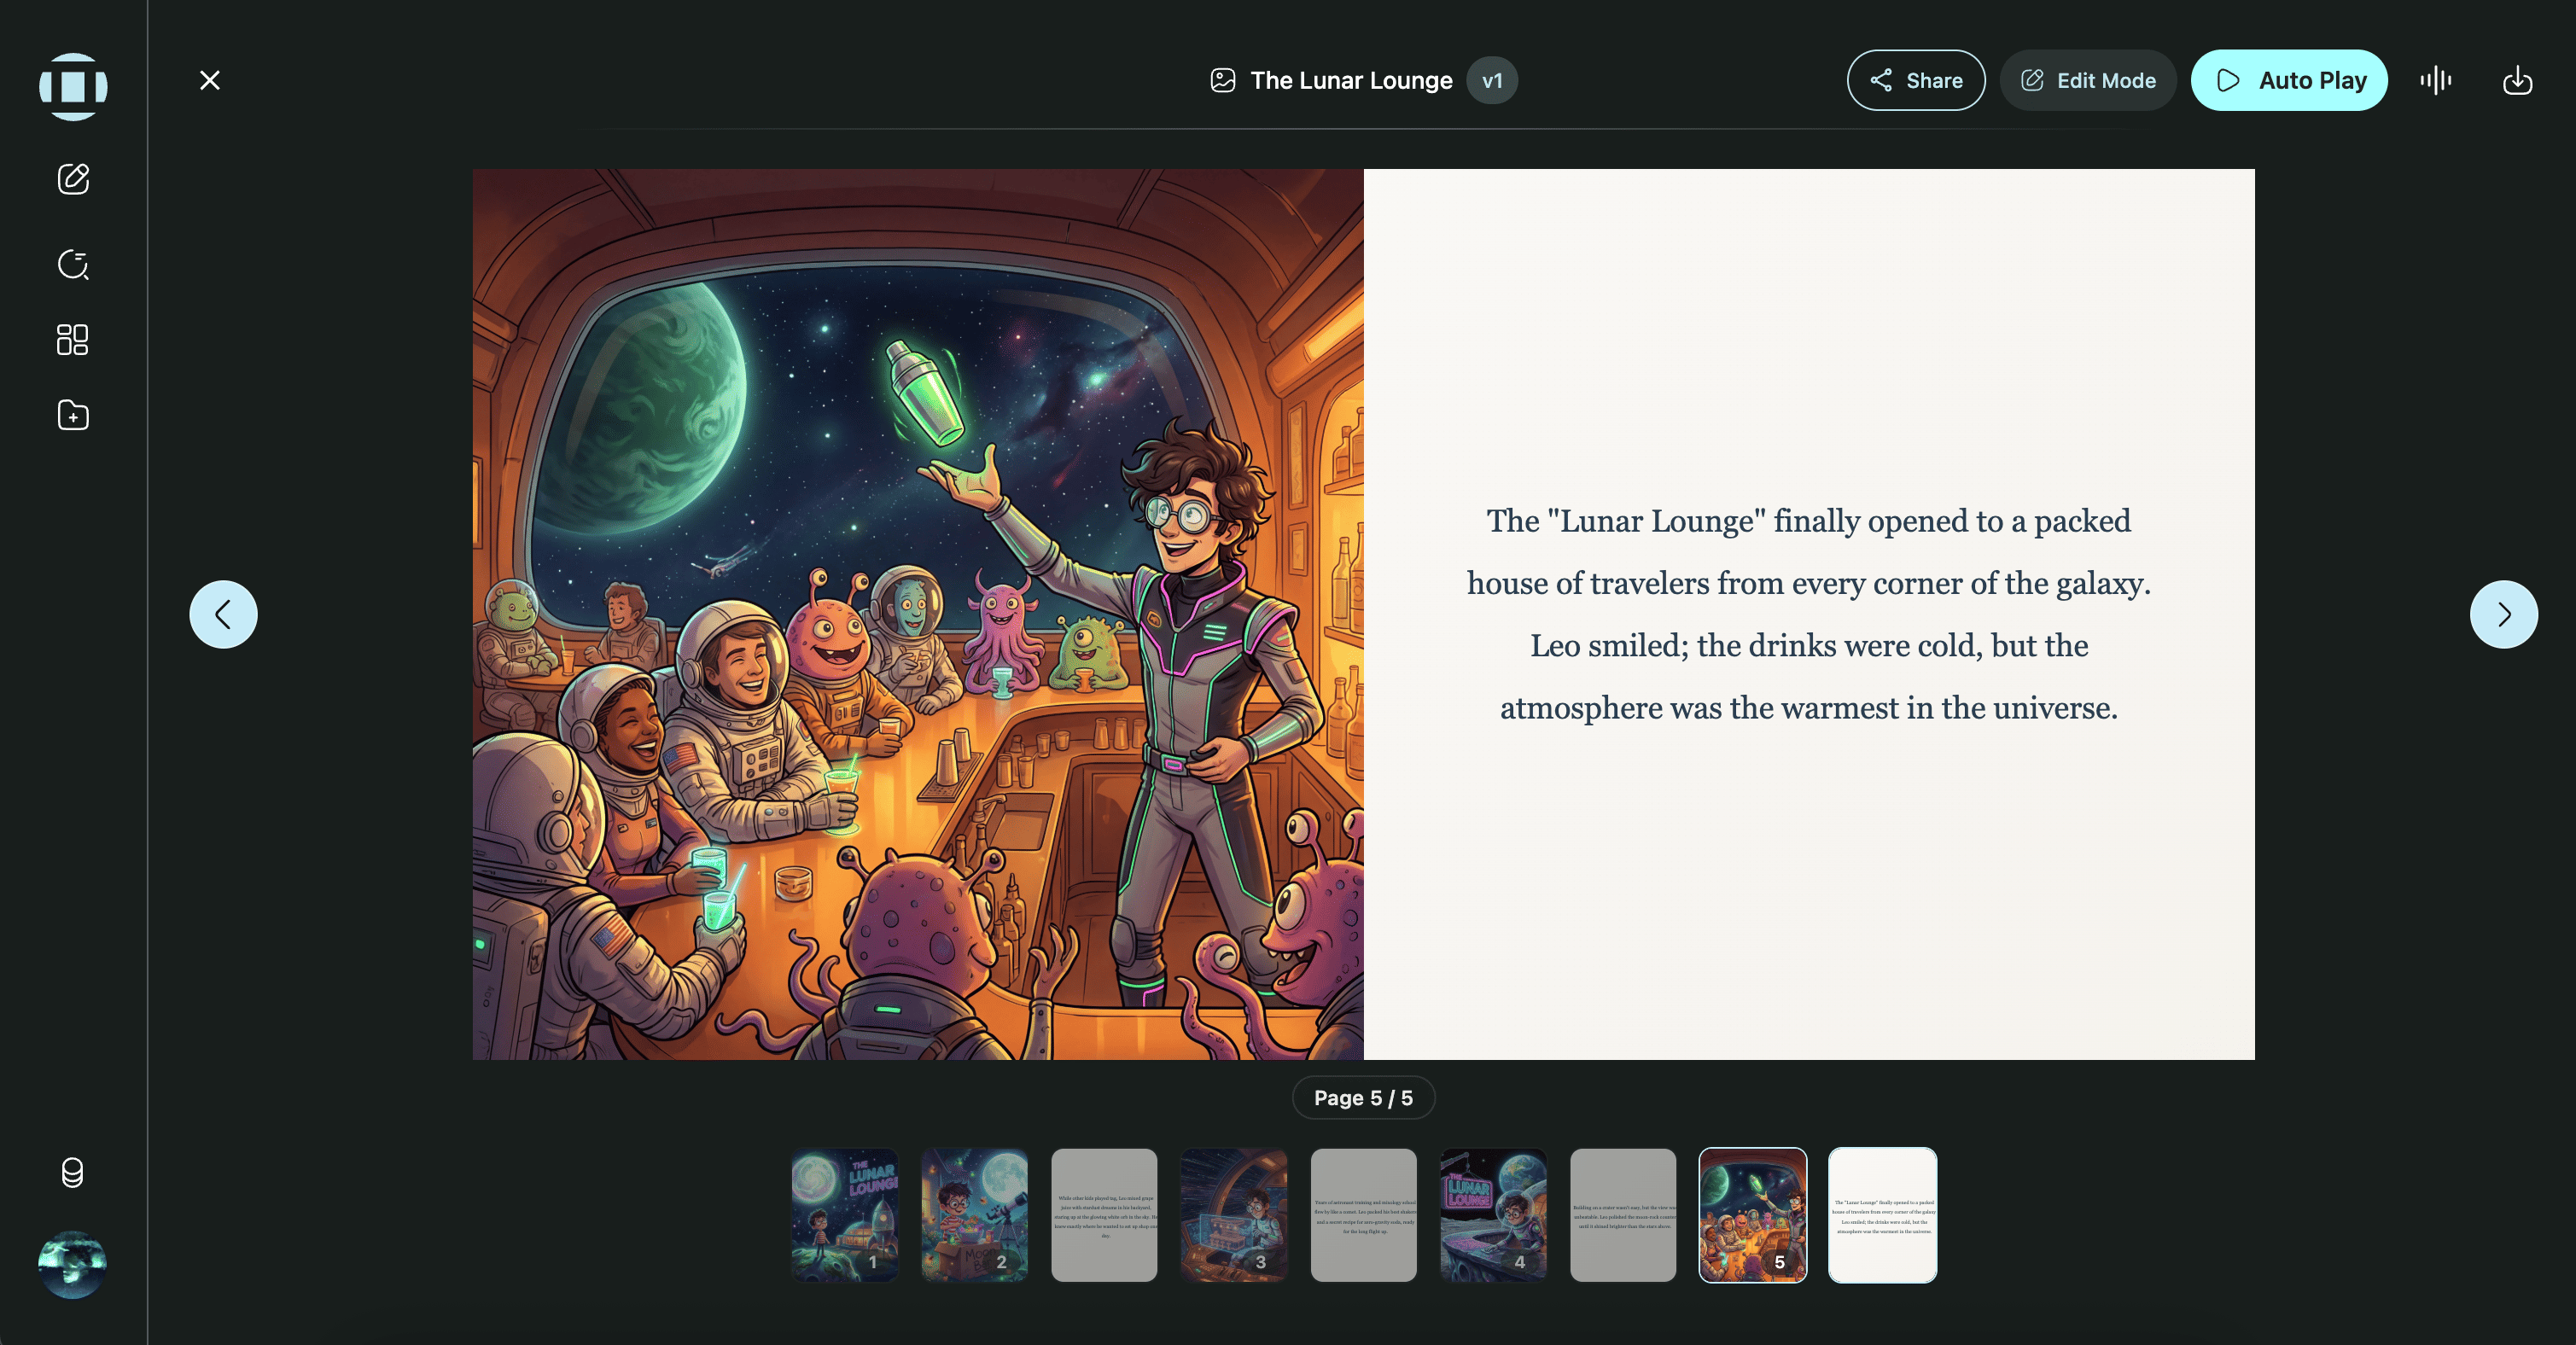
Task: Toggle Edit Mode on
Action: [2088, 80]
